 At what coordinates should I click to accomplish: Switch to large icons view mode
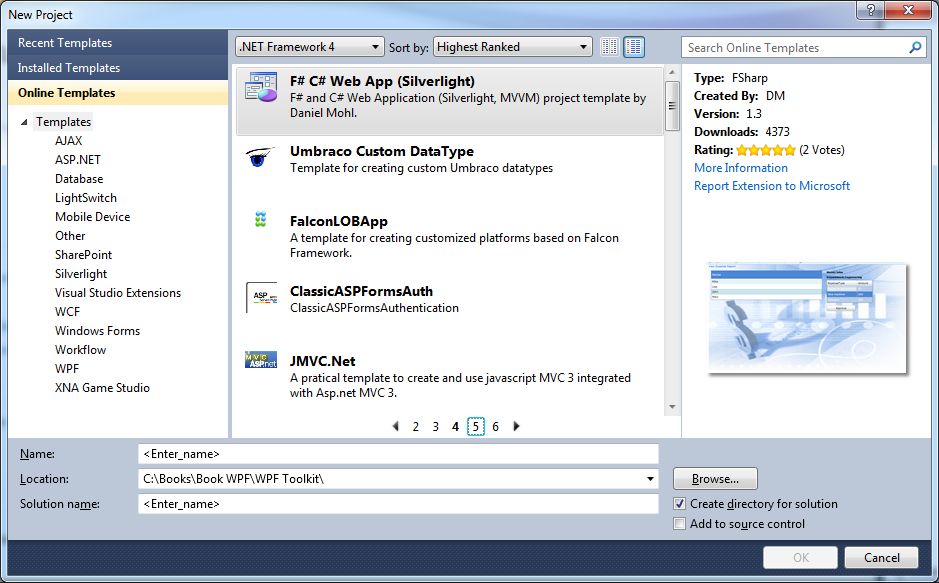(x=633, y=46)
